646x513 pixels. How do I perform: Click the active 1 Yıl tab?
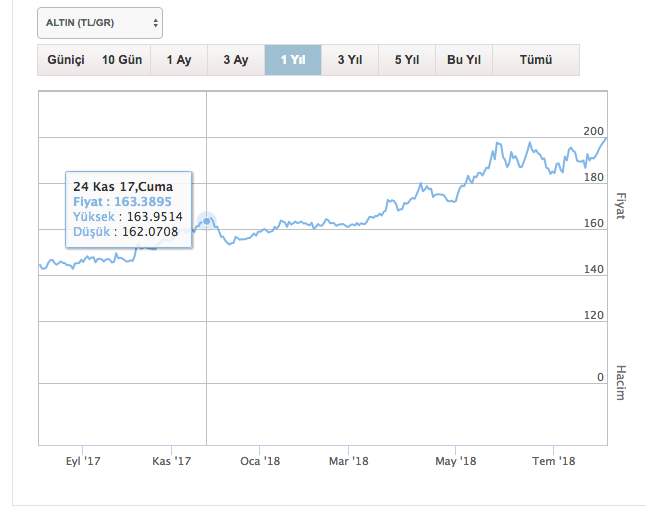tap(293, 60)
